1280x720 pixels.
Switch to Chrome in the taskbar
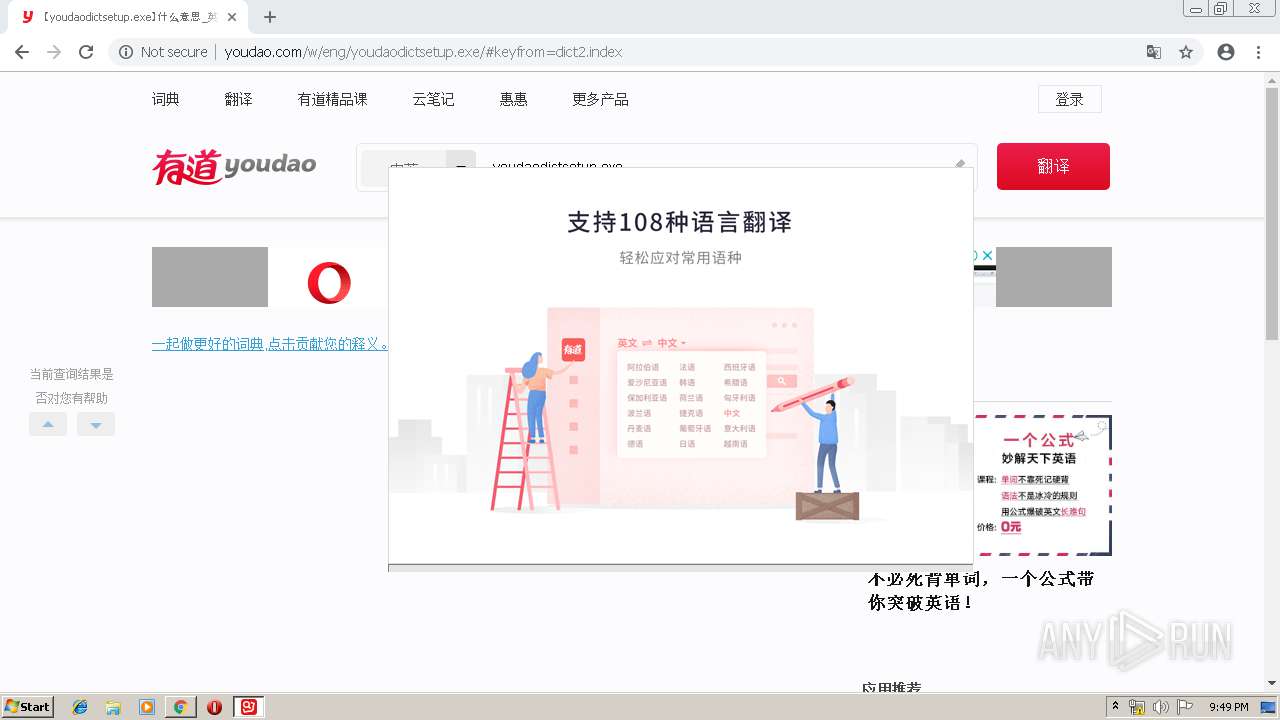click(x=180, y=707)
